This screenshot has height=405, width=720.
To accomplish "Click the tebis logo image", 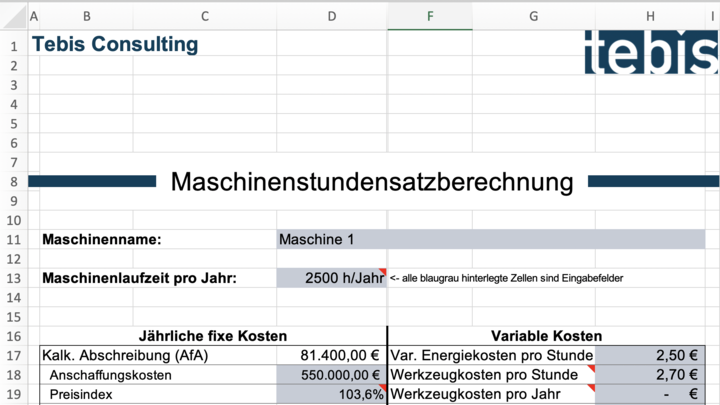I will click(x=651, y=52).
